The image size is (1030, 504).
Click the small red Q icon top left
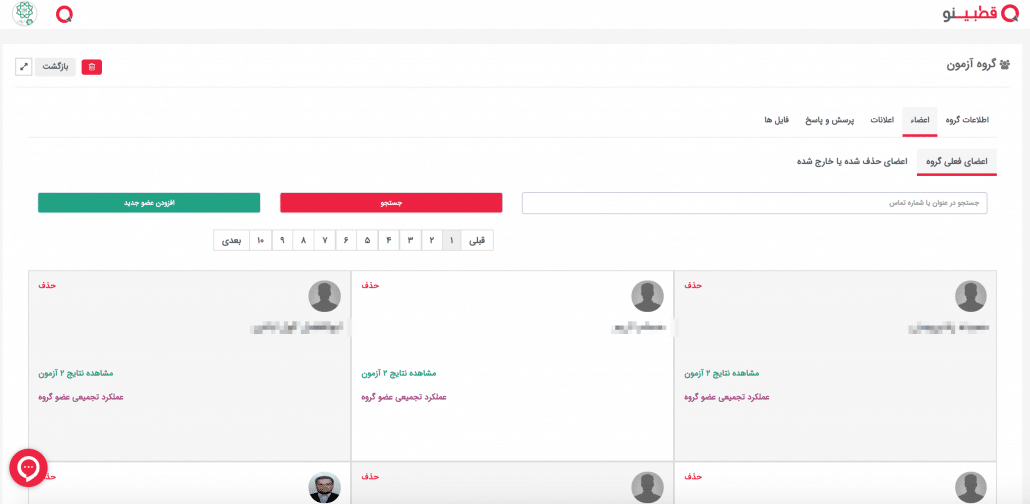point(64,14)
